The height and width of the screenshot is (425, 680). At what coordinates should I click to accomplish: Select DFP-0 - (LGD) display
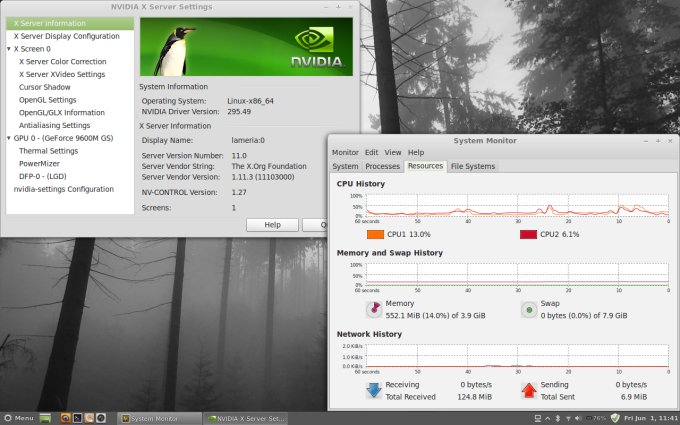point(42,177)
